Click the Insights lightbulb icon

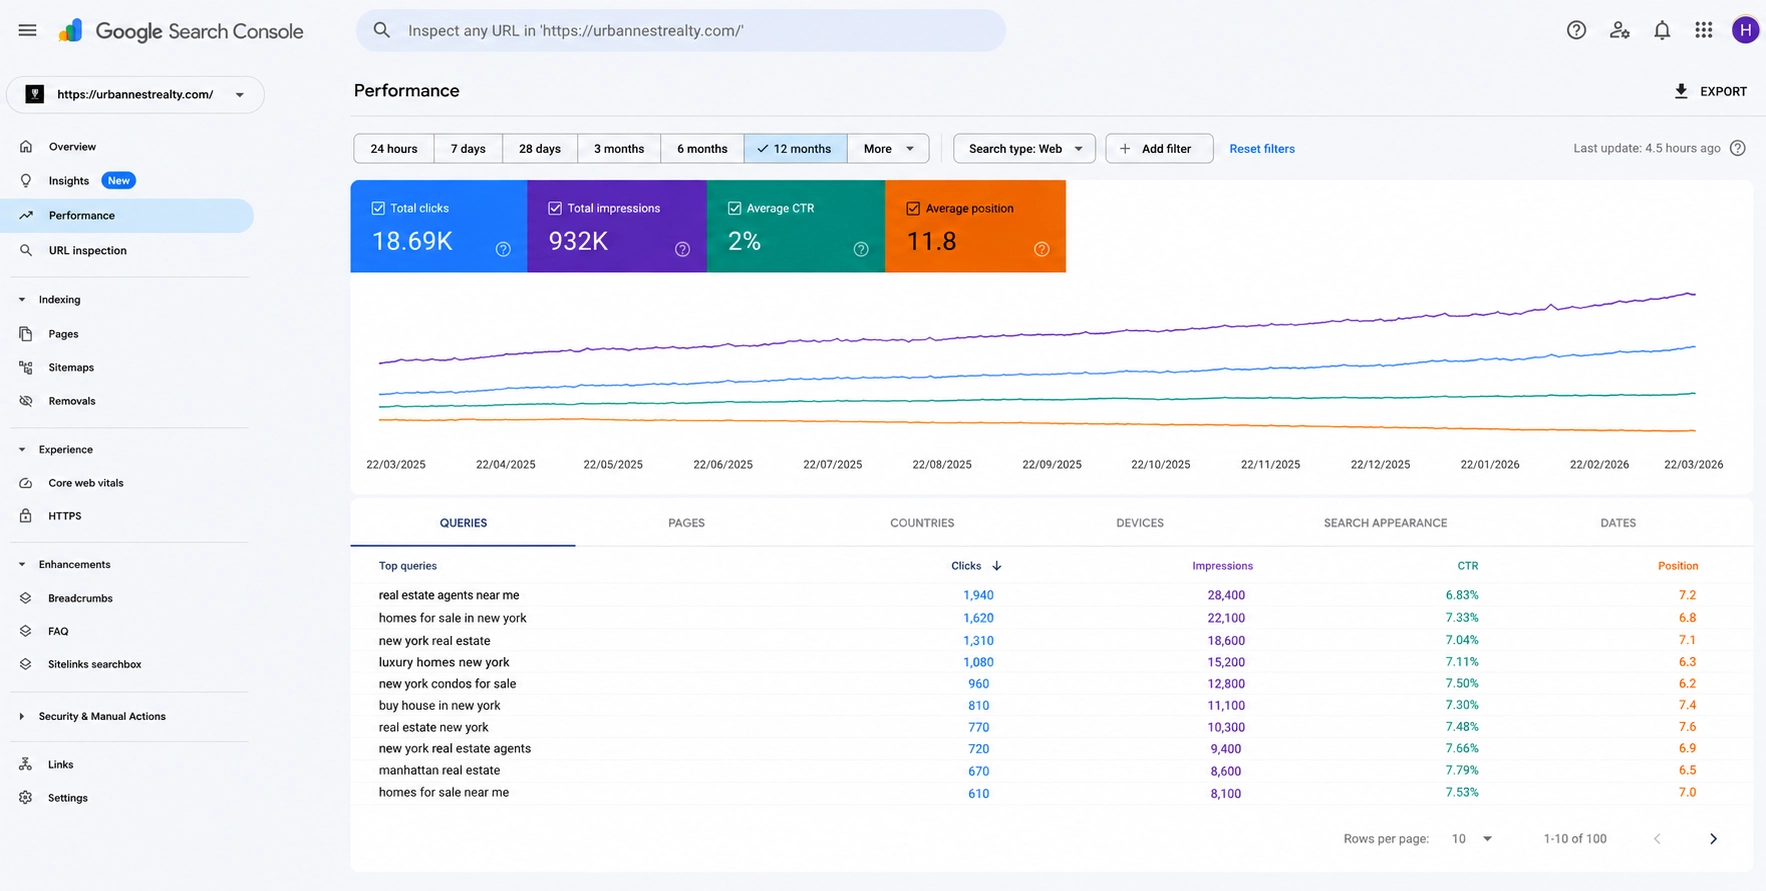[26, 181]
